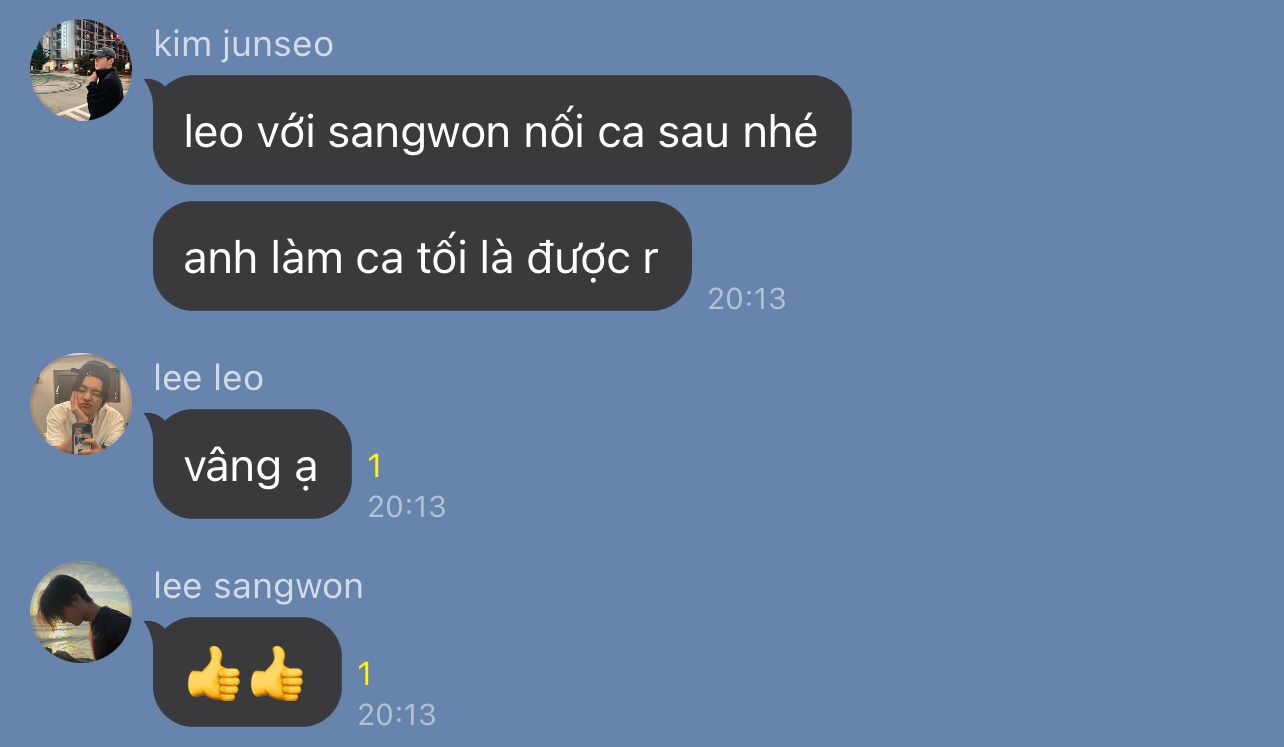
Task: Click the first thumbs-up emoji
Action: point(214,672)
